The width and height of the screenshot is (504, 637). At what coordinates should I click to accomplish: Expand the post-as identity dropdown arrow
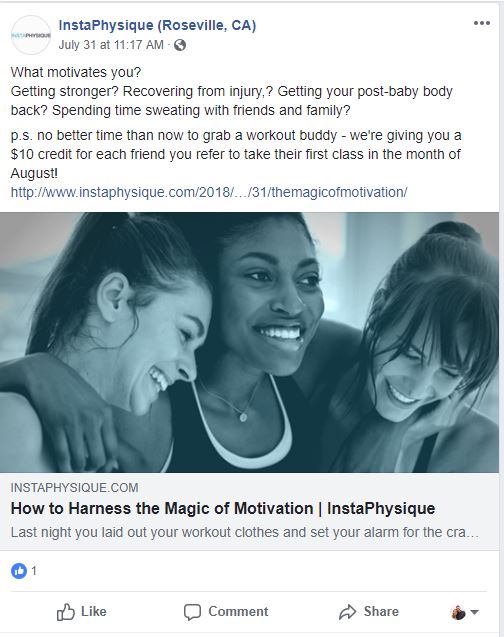coord(474,612)
